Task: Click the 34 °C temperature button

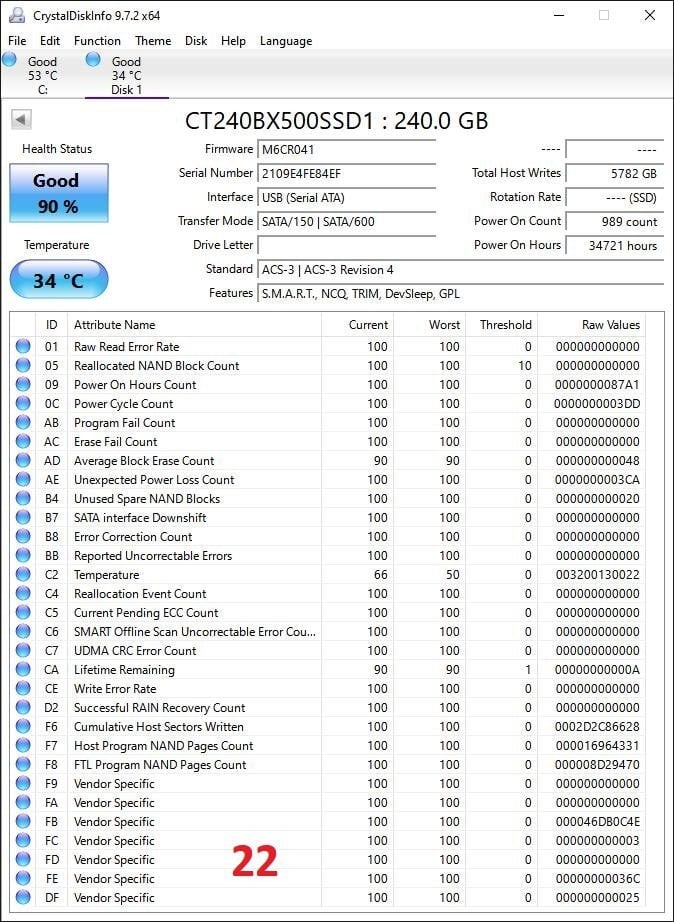Action: [x=59, y=280]
